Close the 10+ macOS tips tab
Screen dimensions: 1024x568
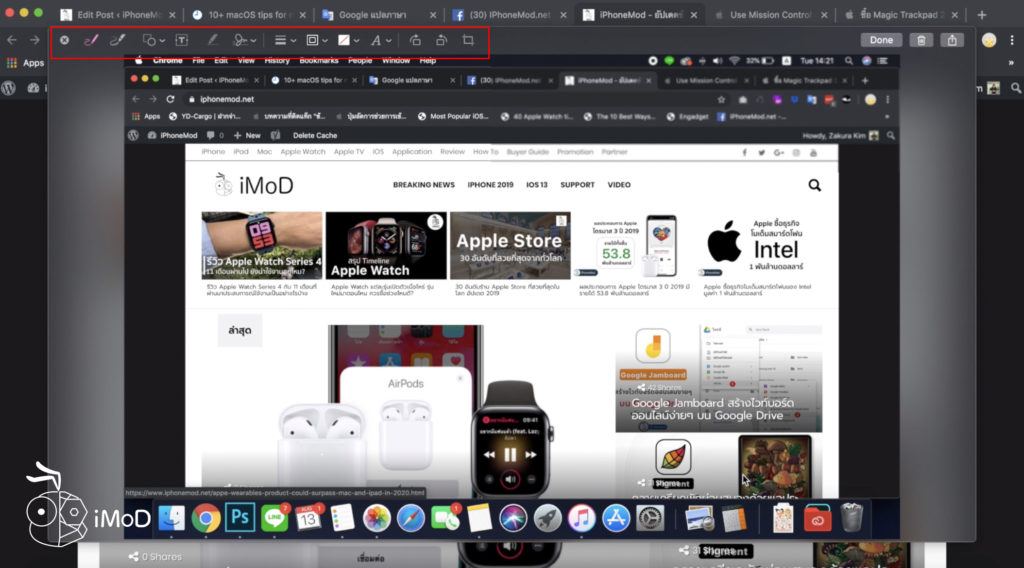point(302,14)
